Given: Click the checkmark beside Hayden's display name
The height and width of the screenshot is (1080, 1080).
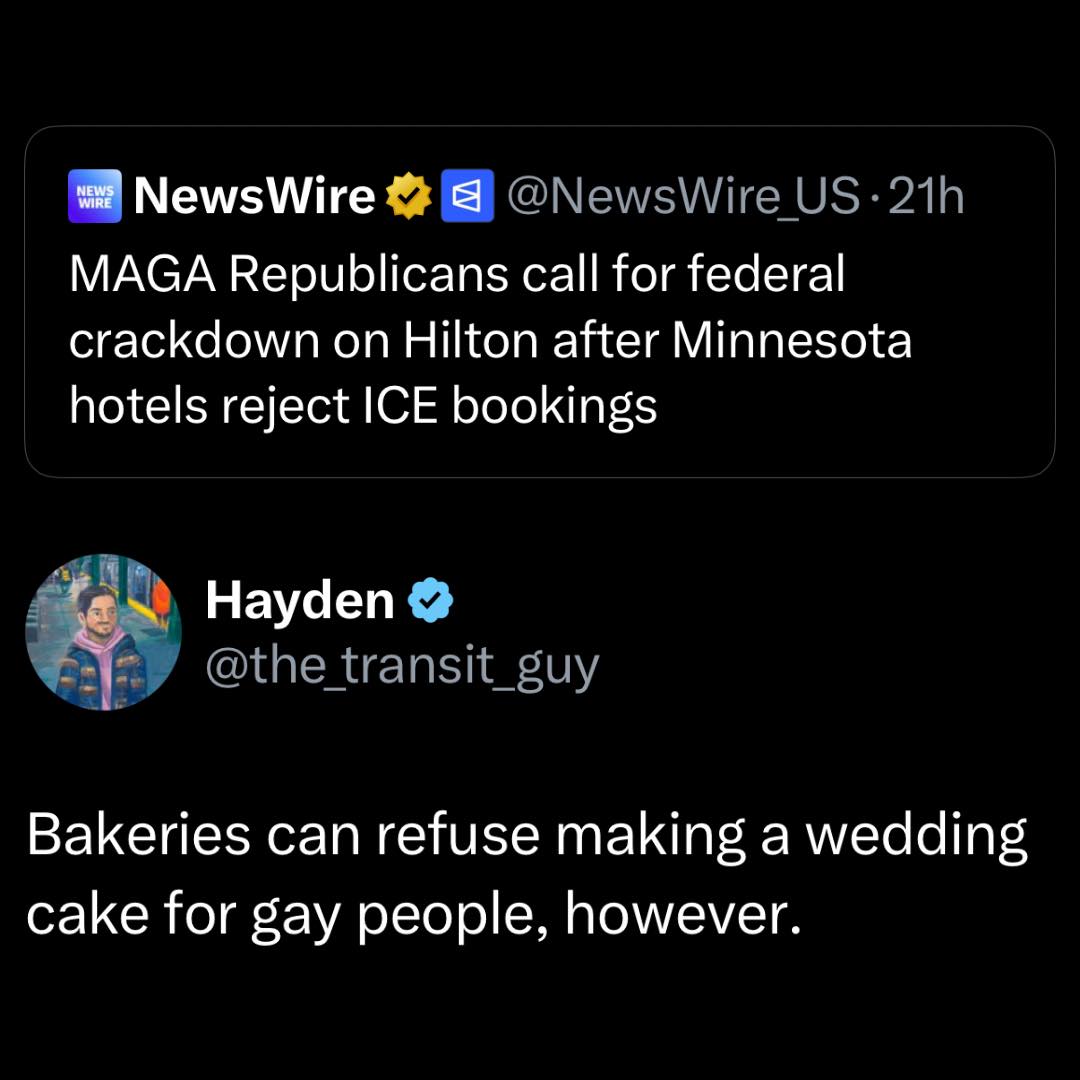Looking at the screenshot, I should pyautogui.click(x=431, y=599).
